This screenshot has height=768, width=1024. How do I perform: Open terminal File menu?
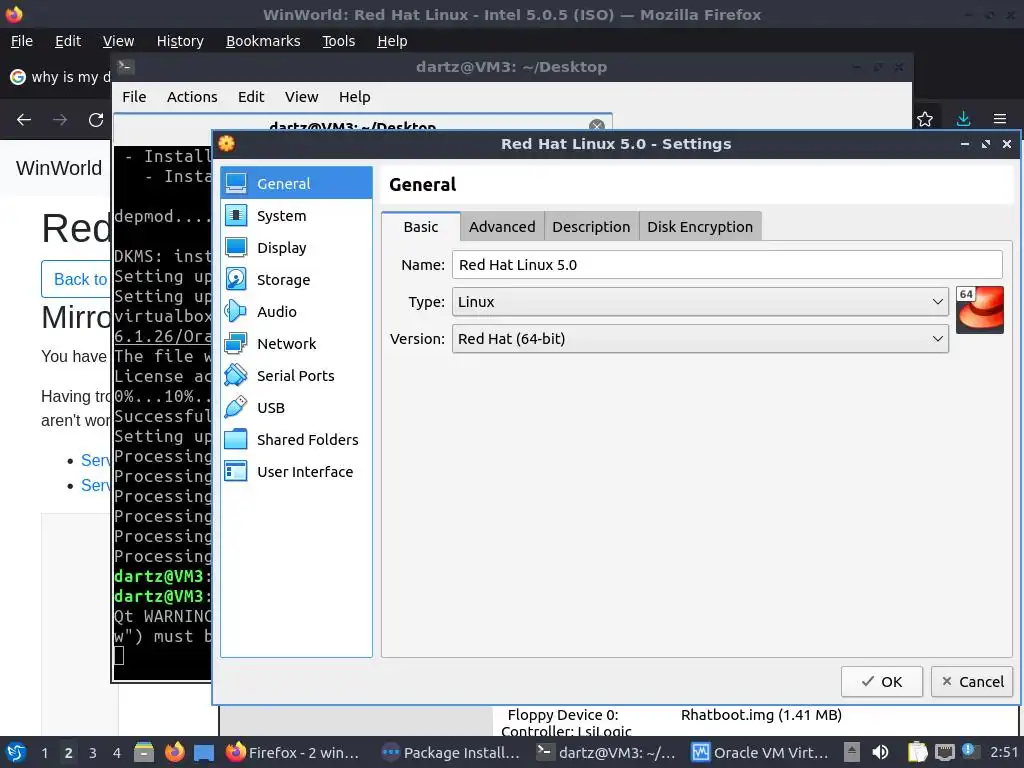click(134, 97)
